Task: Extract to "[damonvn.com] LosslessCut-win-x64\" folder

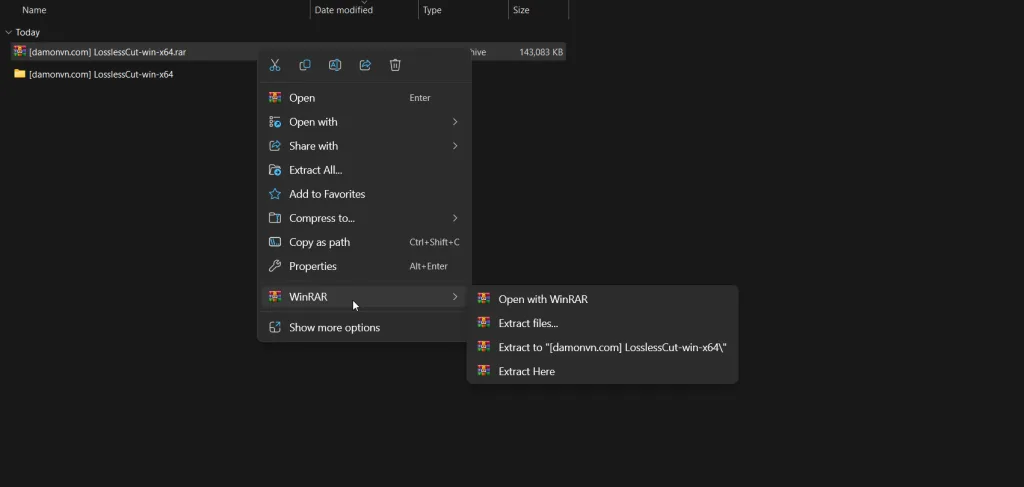Action: click(612, 347)
